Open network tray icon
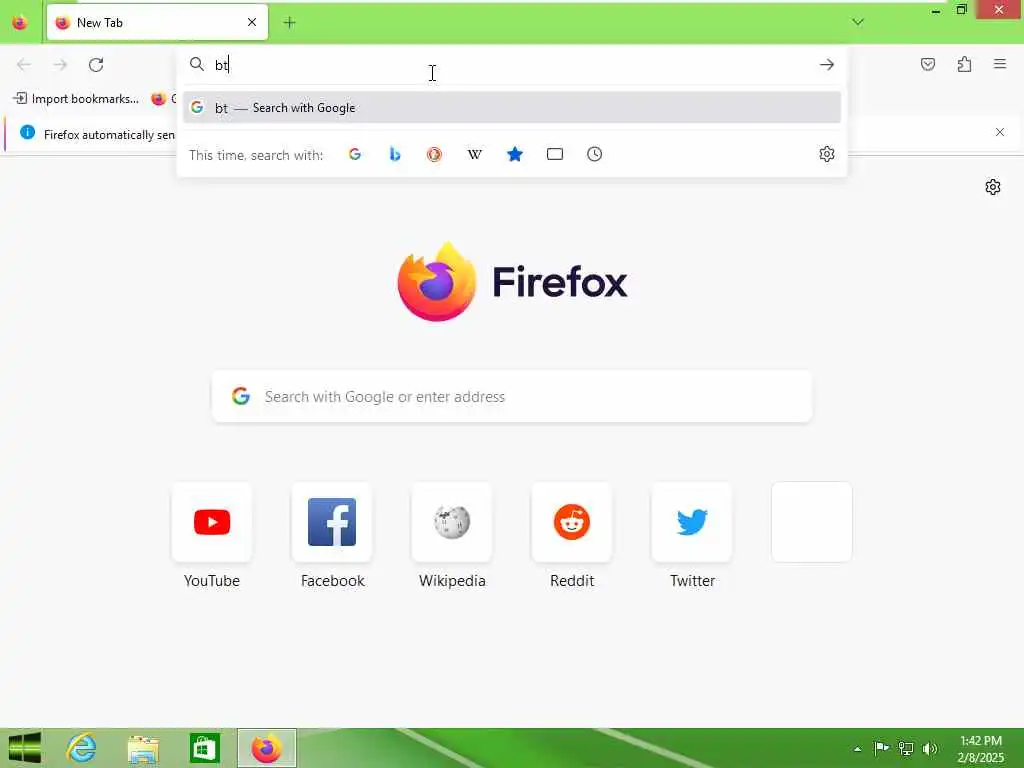The height and width of the screenshot is (768, 1024). (x=906, y=748)
